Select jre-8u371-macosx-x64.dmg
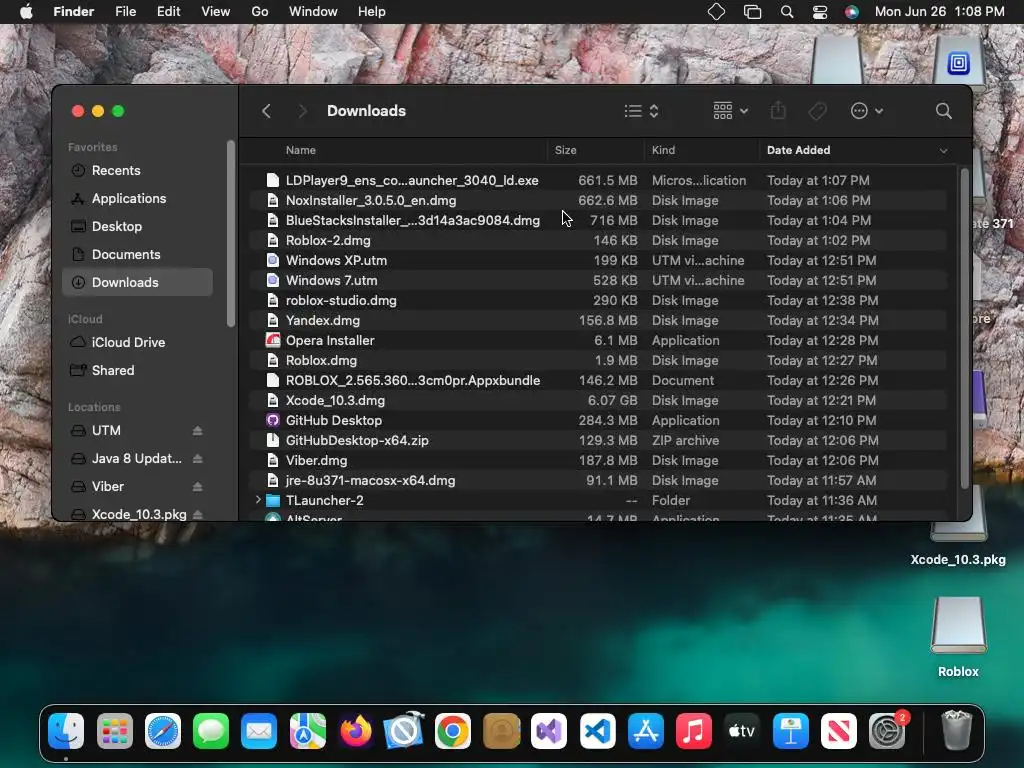The width and height of the screenshot is (1024, 768). 599,481
